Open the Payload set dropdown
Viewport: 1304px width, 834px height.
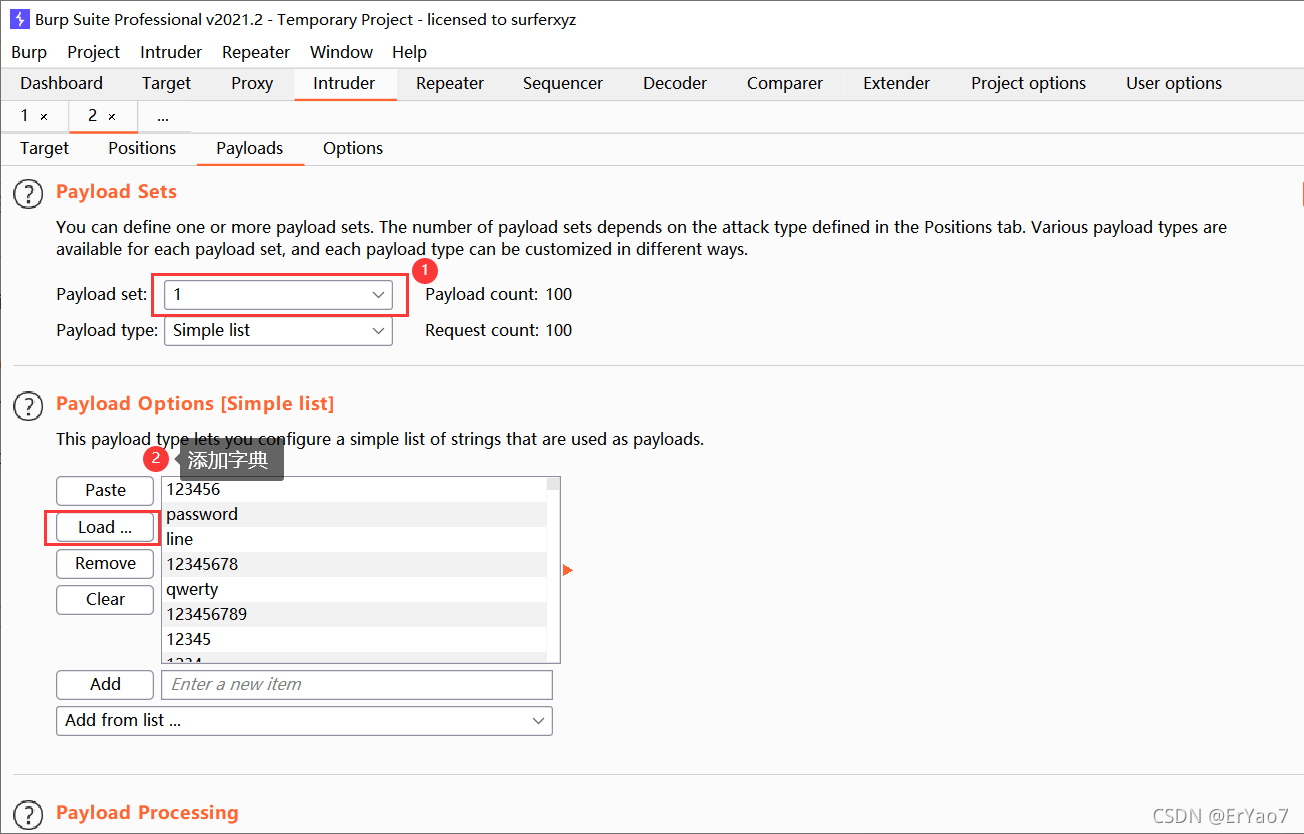tap(278, 294)
